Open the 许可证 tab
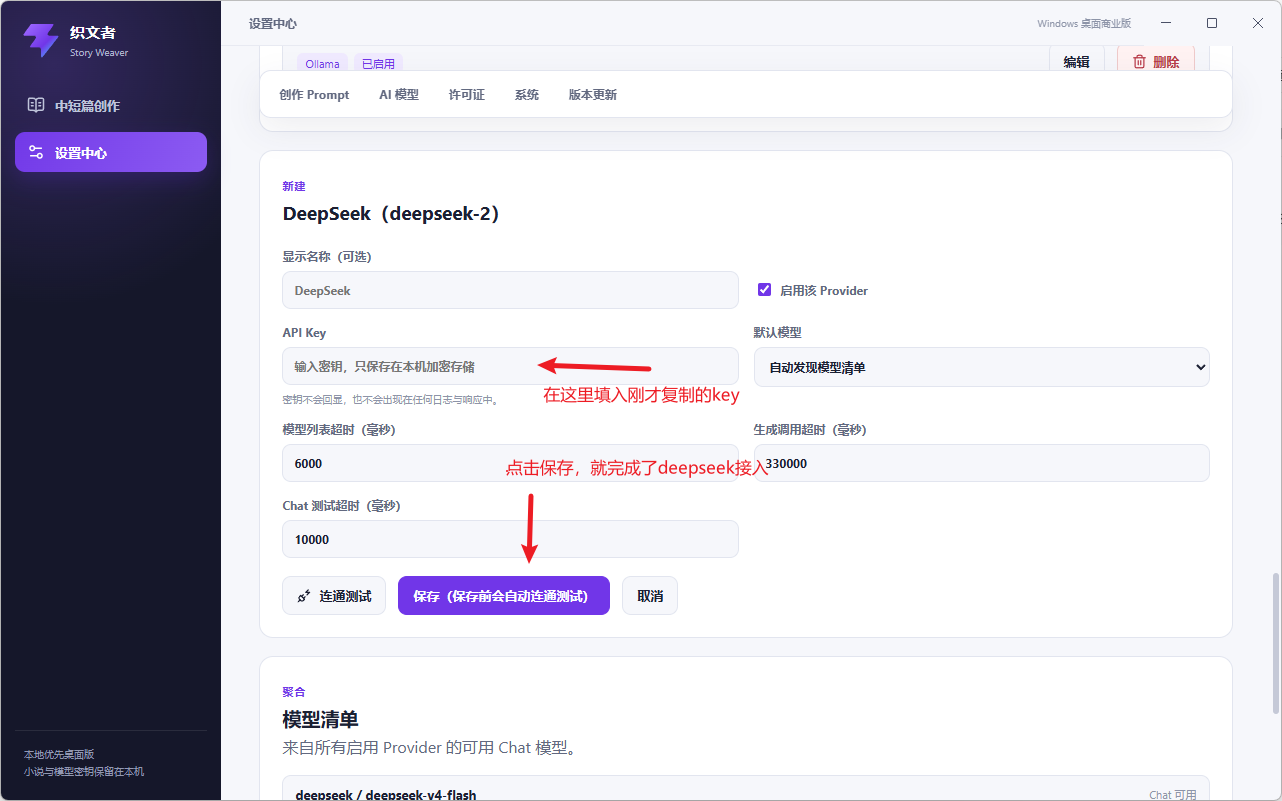The width and height of the screenshot is (1282, 801). (x=467, y=95)
